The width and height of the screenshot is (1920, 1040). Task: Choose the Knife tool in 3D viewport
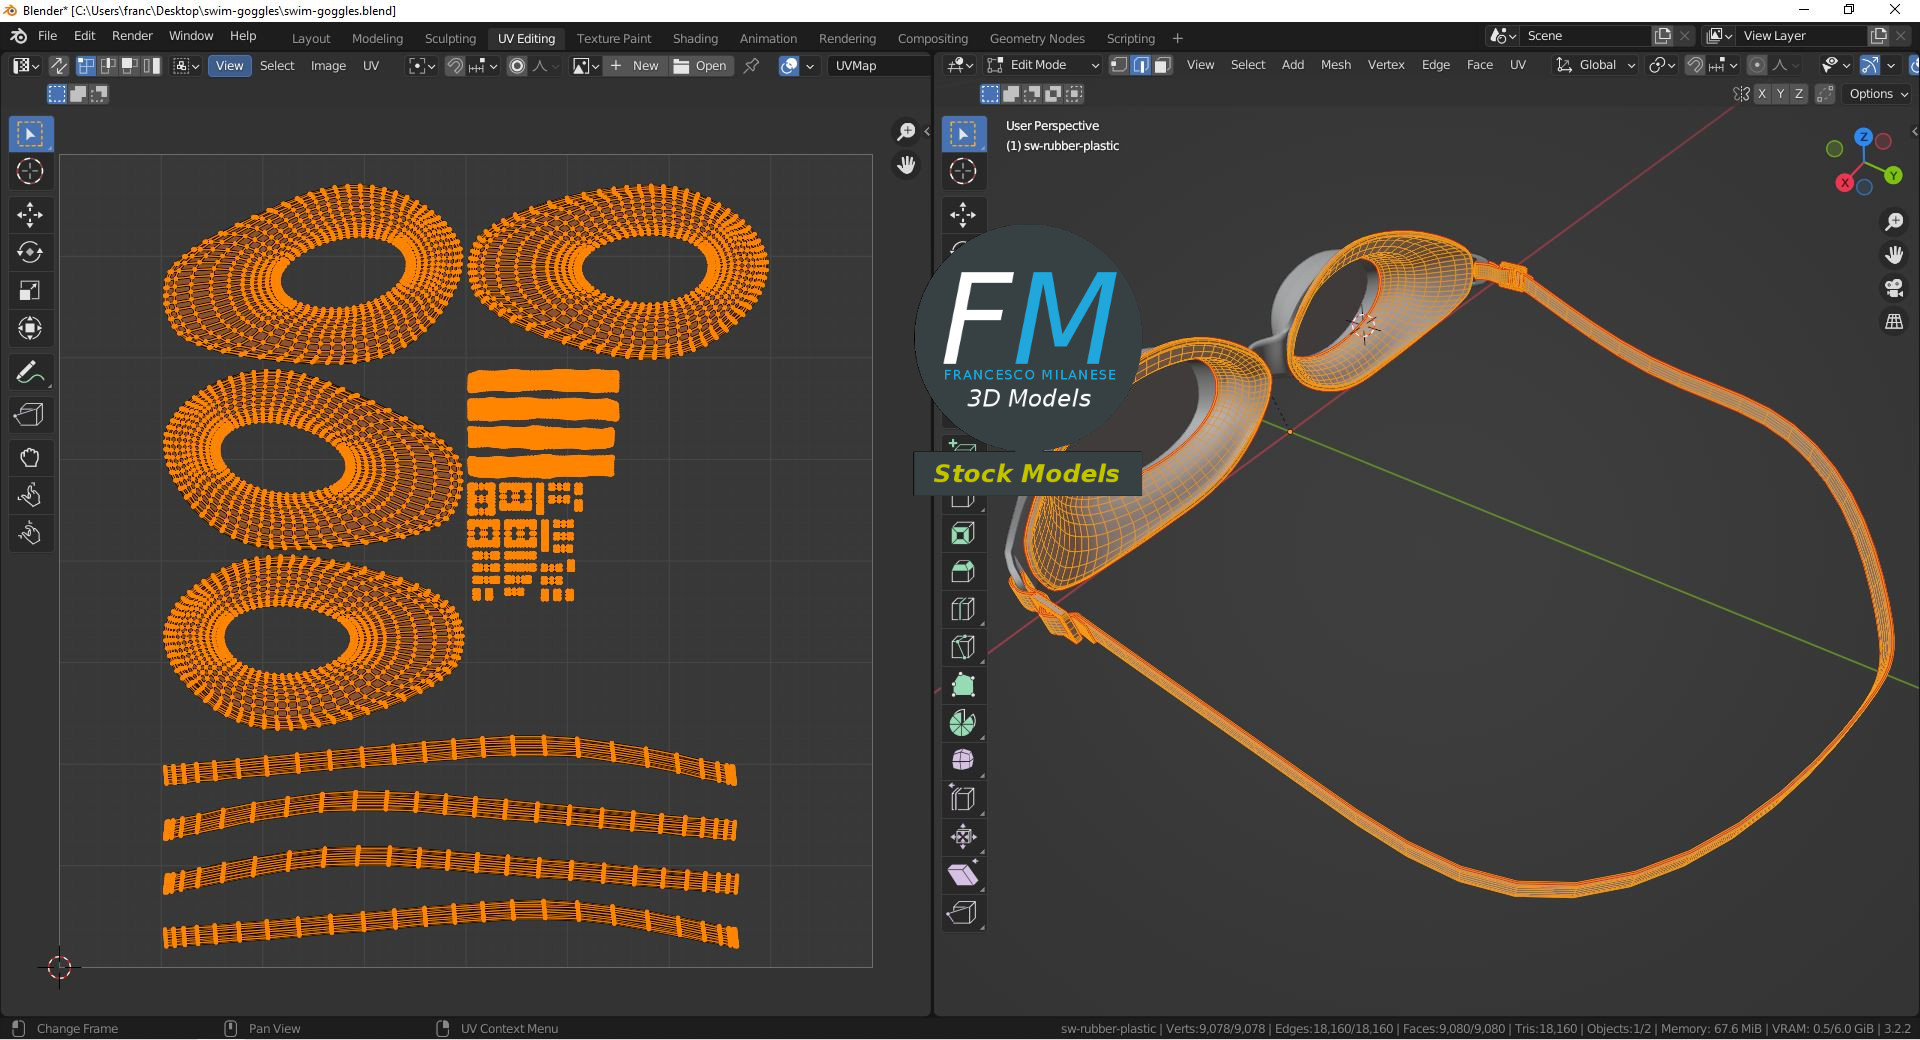[x=962, y=647]
